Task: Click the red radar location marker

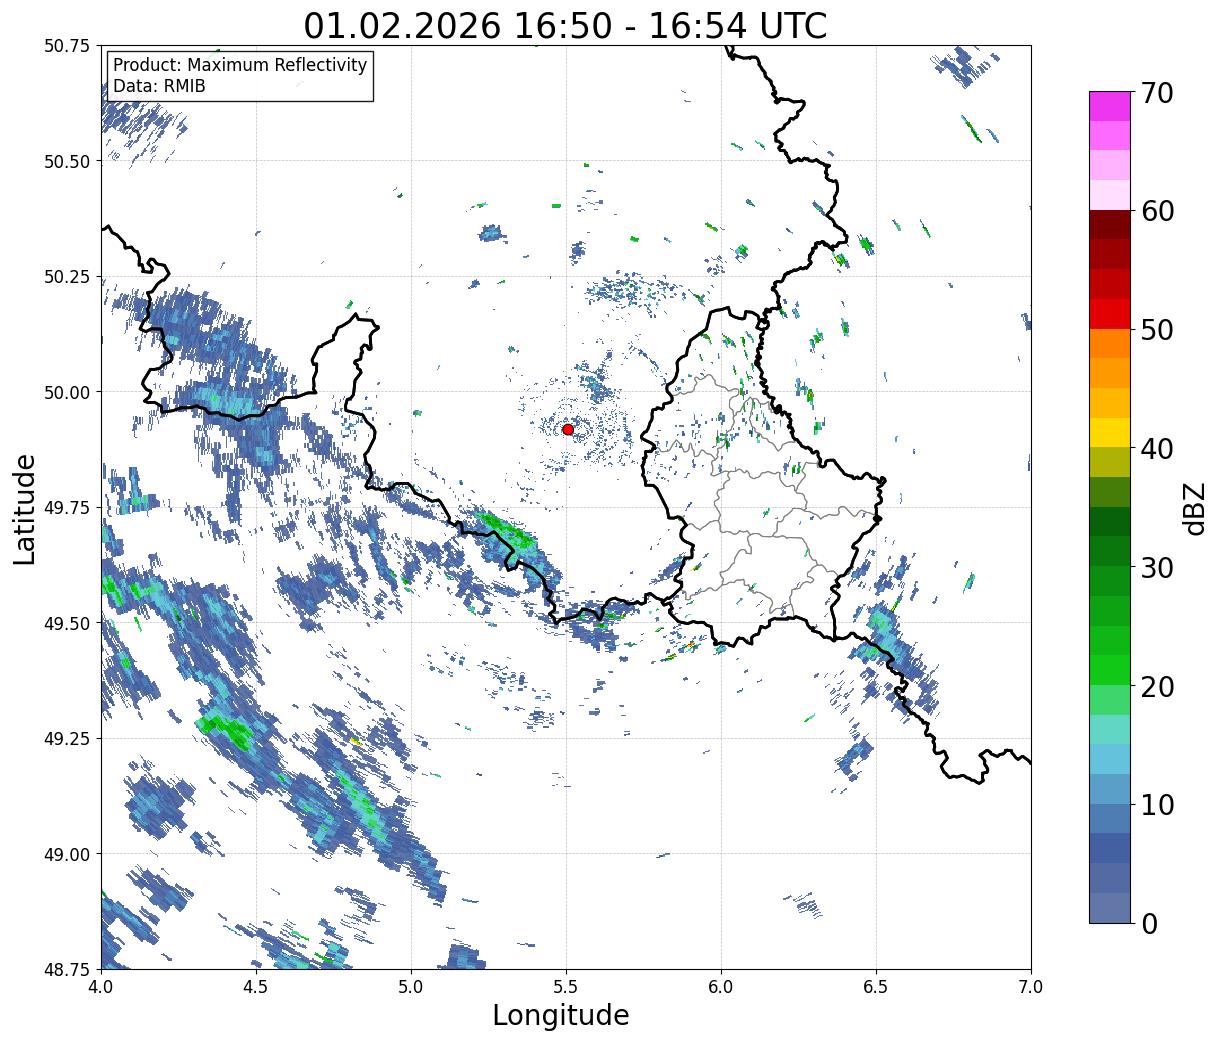Action: pyautogui.click(x=568, y=429)
